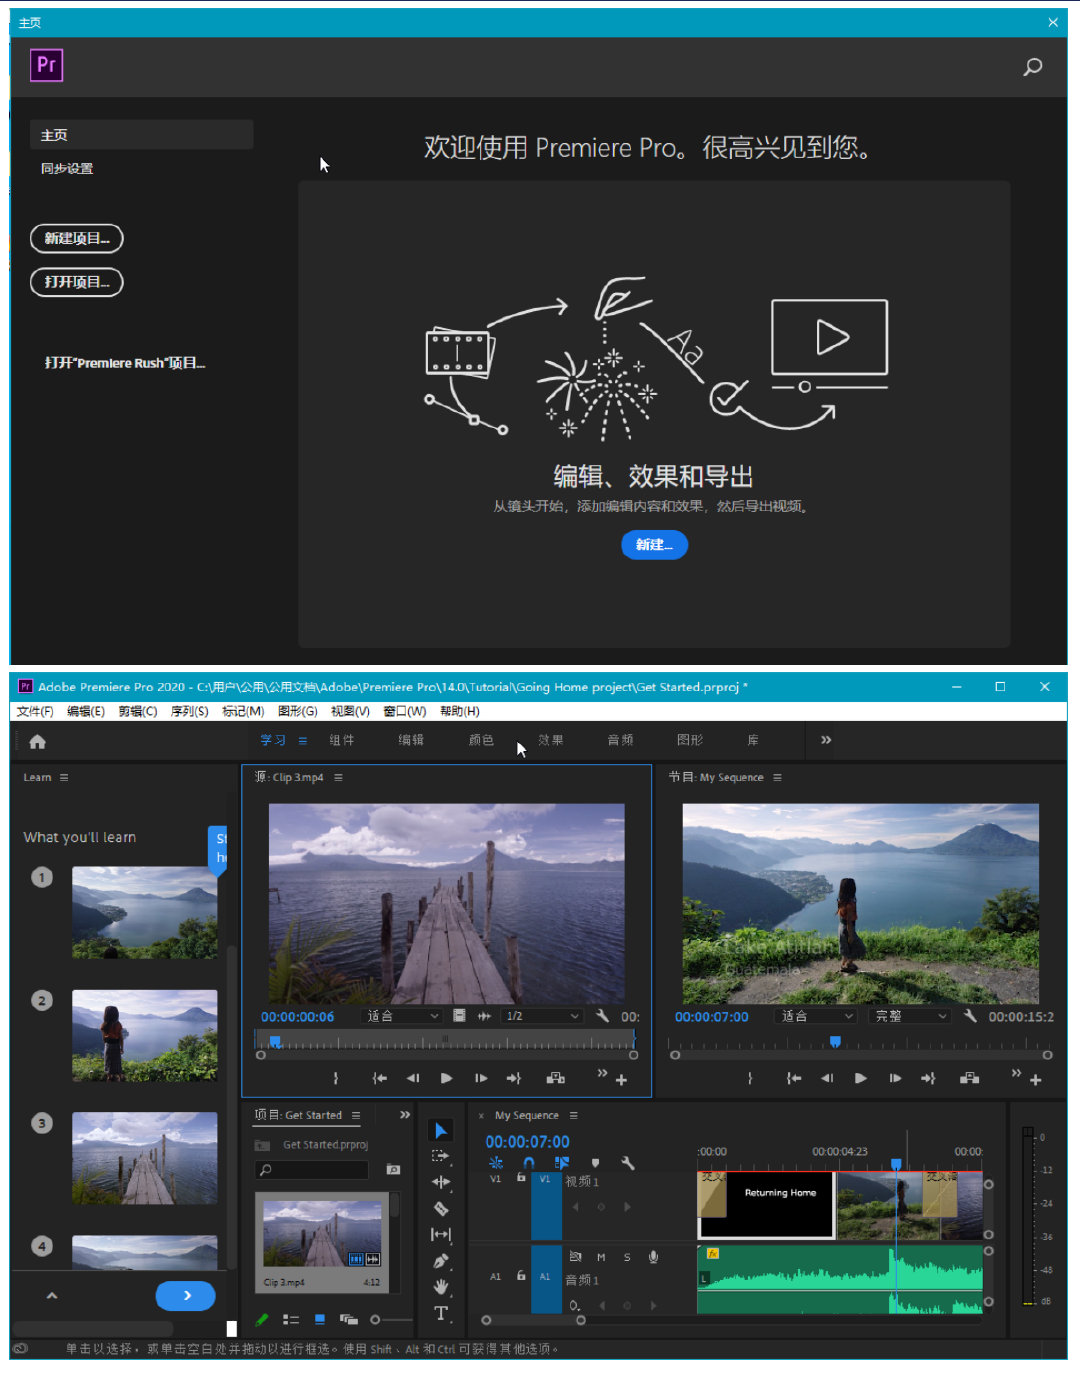This screenshot has height=1374, width=1080.
Task: Solo audio track A1 with the S button
Action: 627,1257
